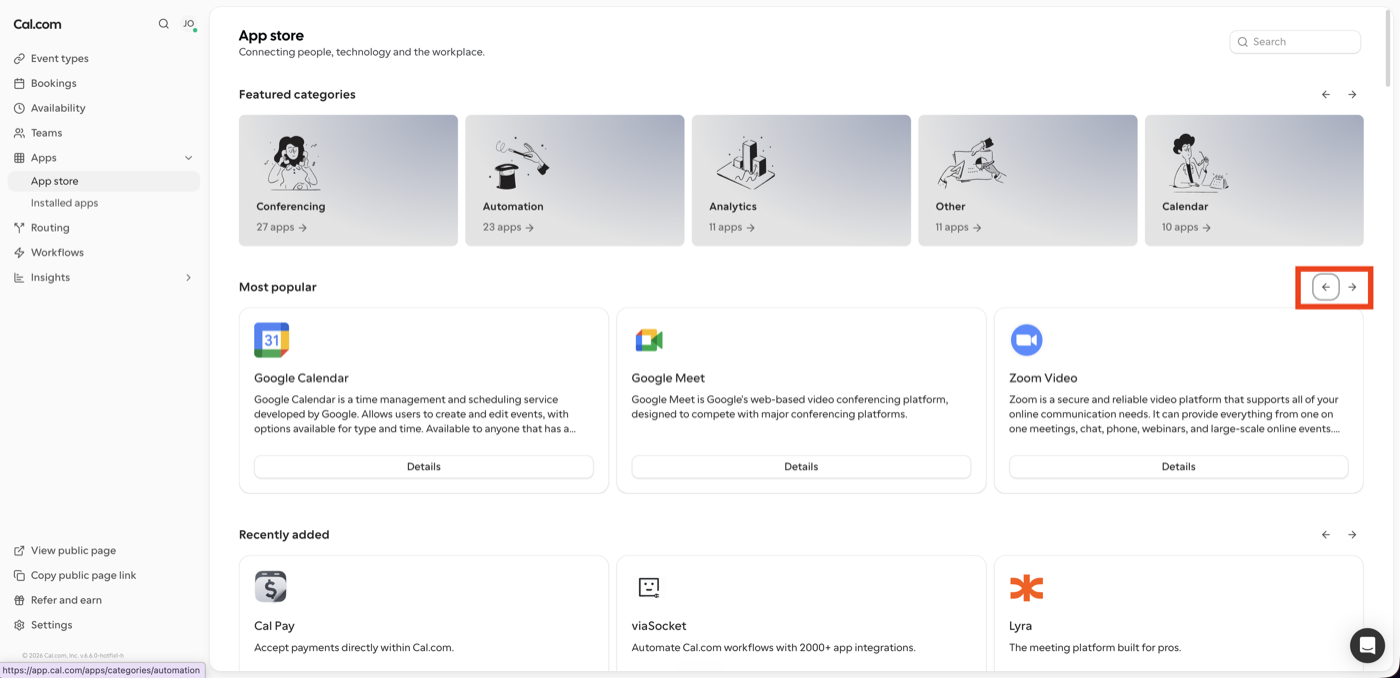Click the Cal Pay title text

[x=275, y=626]
